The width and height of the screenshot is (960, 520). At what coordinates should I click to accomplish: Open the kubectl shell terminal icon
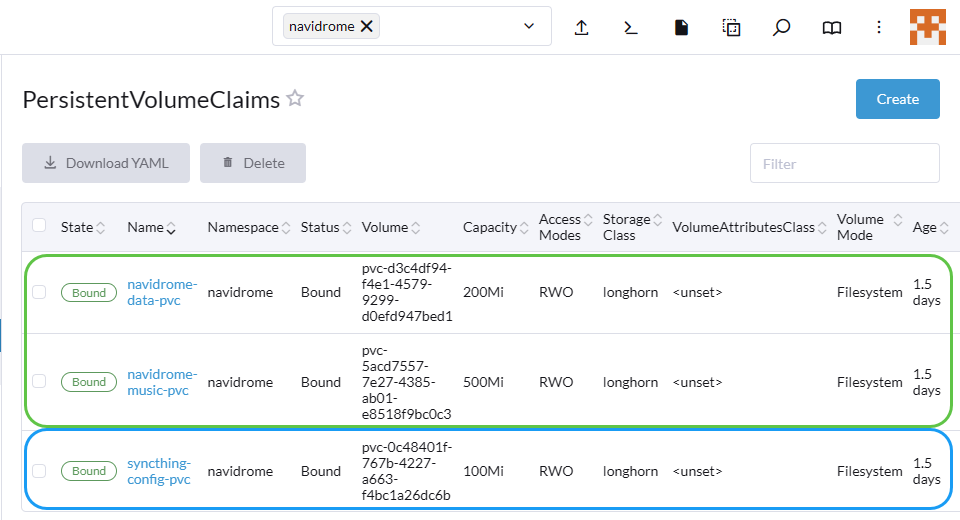(631, 28)
